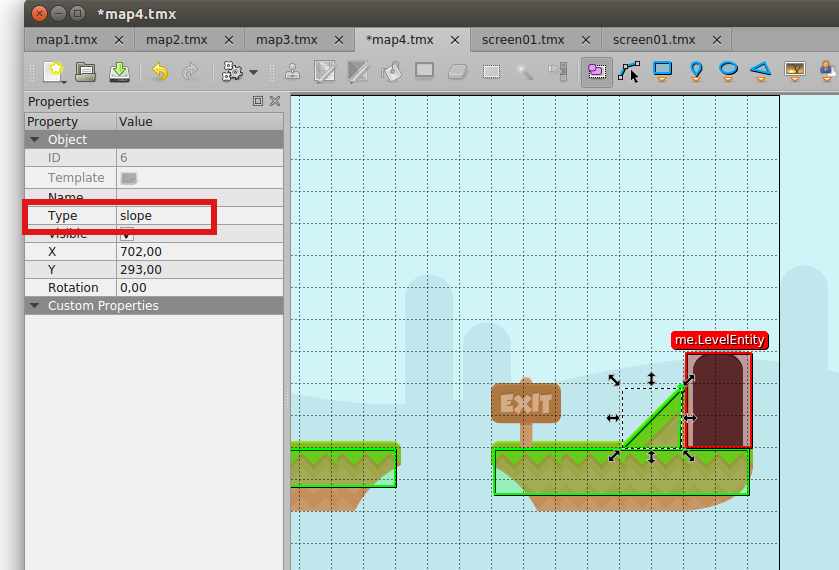
Task: Switch to the map1.tmx tab
Action: [67, 40]
